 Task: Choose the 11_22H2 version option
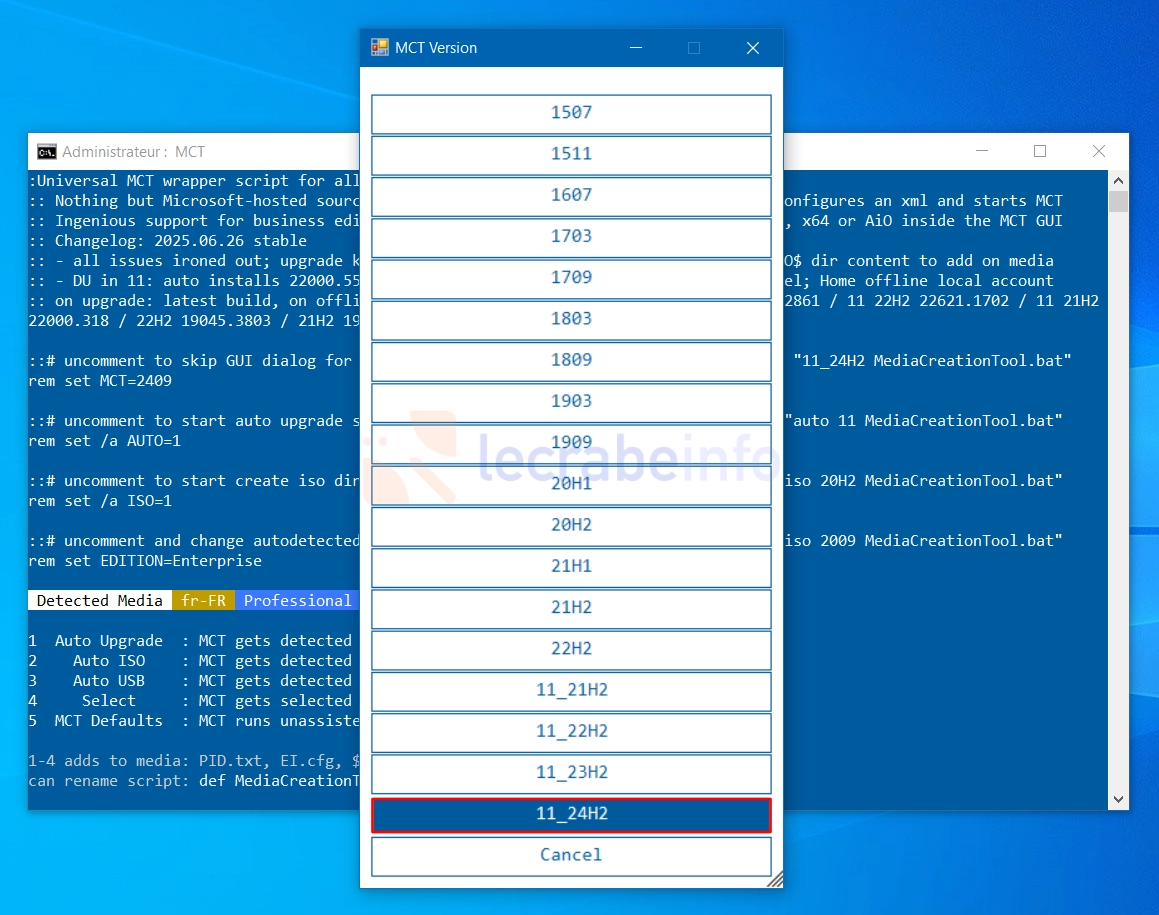[x=571, y=731]
